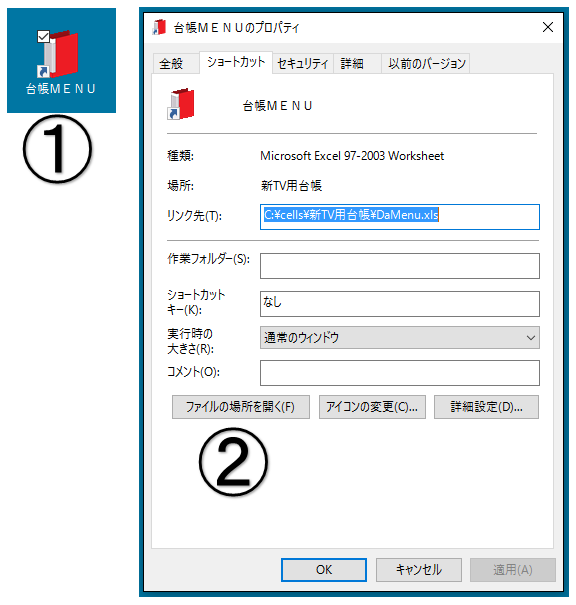Viewport: 576px width, 605px height.
Task: Click the large shortcut icon beside 台帳MENU name
Action: (181, 104)
